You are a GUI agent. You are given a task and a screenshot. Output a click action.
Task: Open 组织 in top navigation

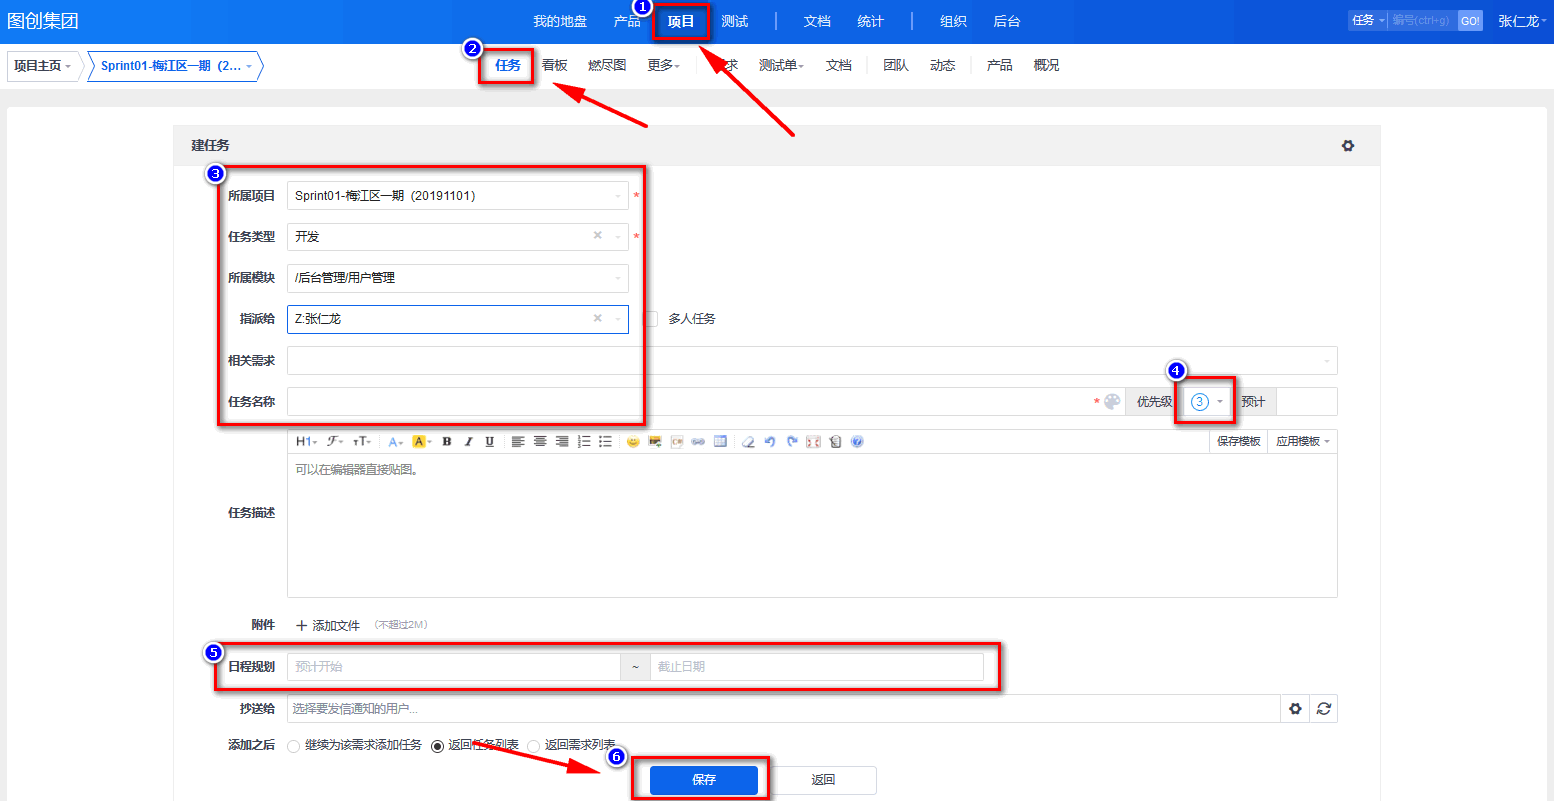tap(954, 21)
